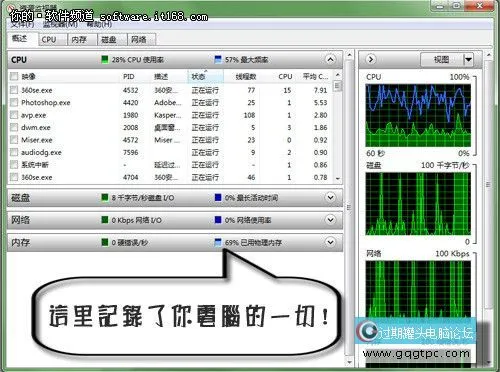This screenshot has width=500, height=372.
Task: Check the 360se.exe PID 4532 checkbox
Action: coord(14,90)
